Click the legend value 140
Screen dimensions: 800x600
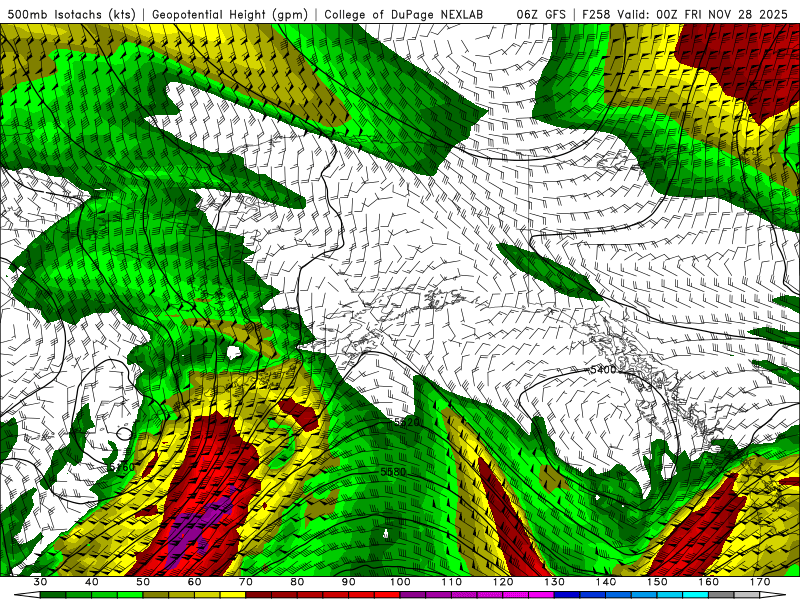[606, 582]
